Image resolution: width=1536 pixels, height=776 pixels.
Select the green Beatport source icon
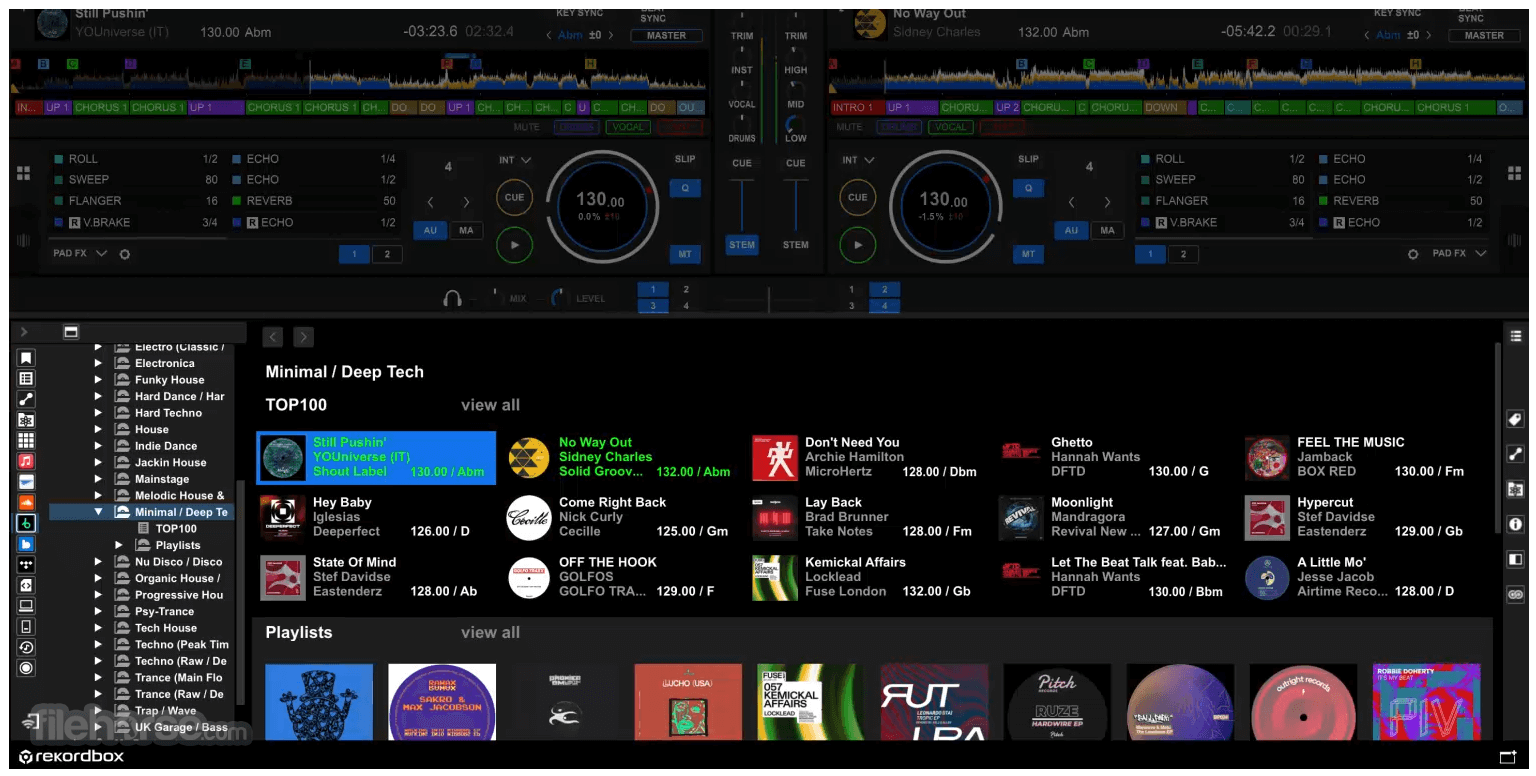pyautogui.click(x=26, y=523)
